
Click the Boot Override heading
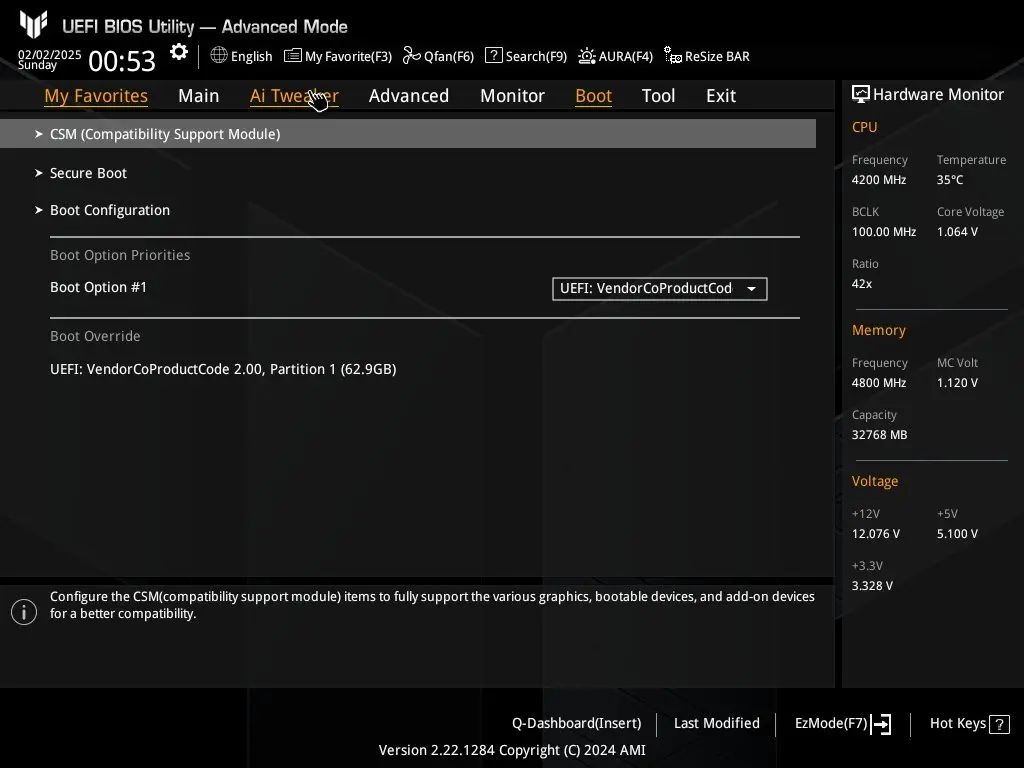pos(95,336)
